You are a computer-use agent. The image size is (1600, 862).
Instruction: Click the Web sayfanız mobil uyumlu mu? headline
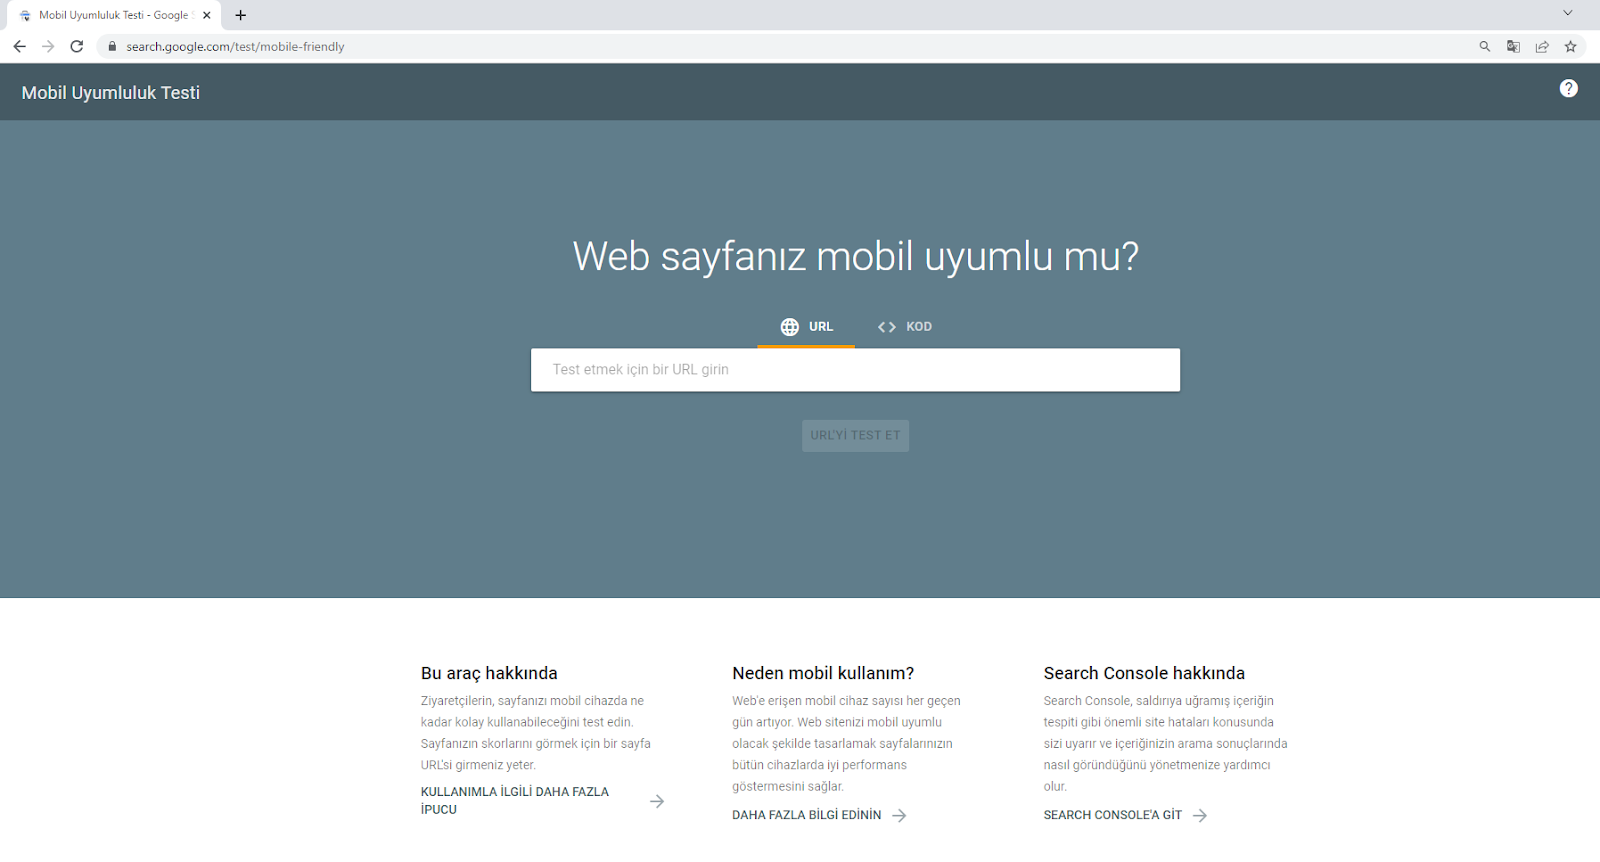click(x=856, y=256)
